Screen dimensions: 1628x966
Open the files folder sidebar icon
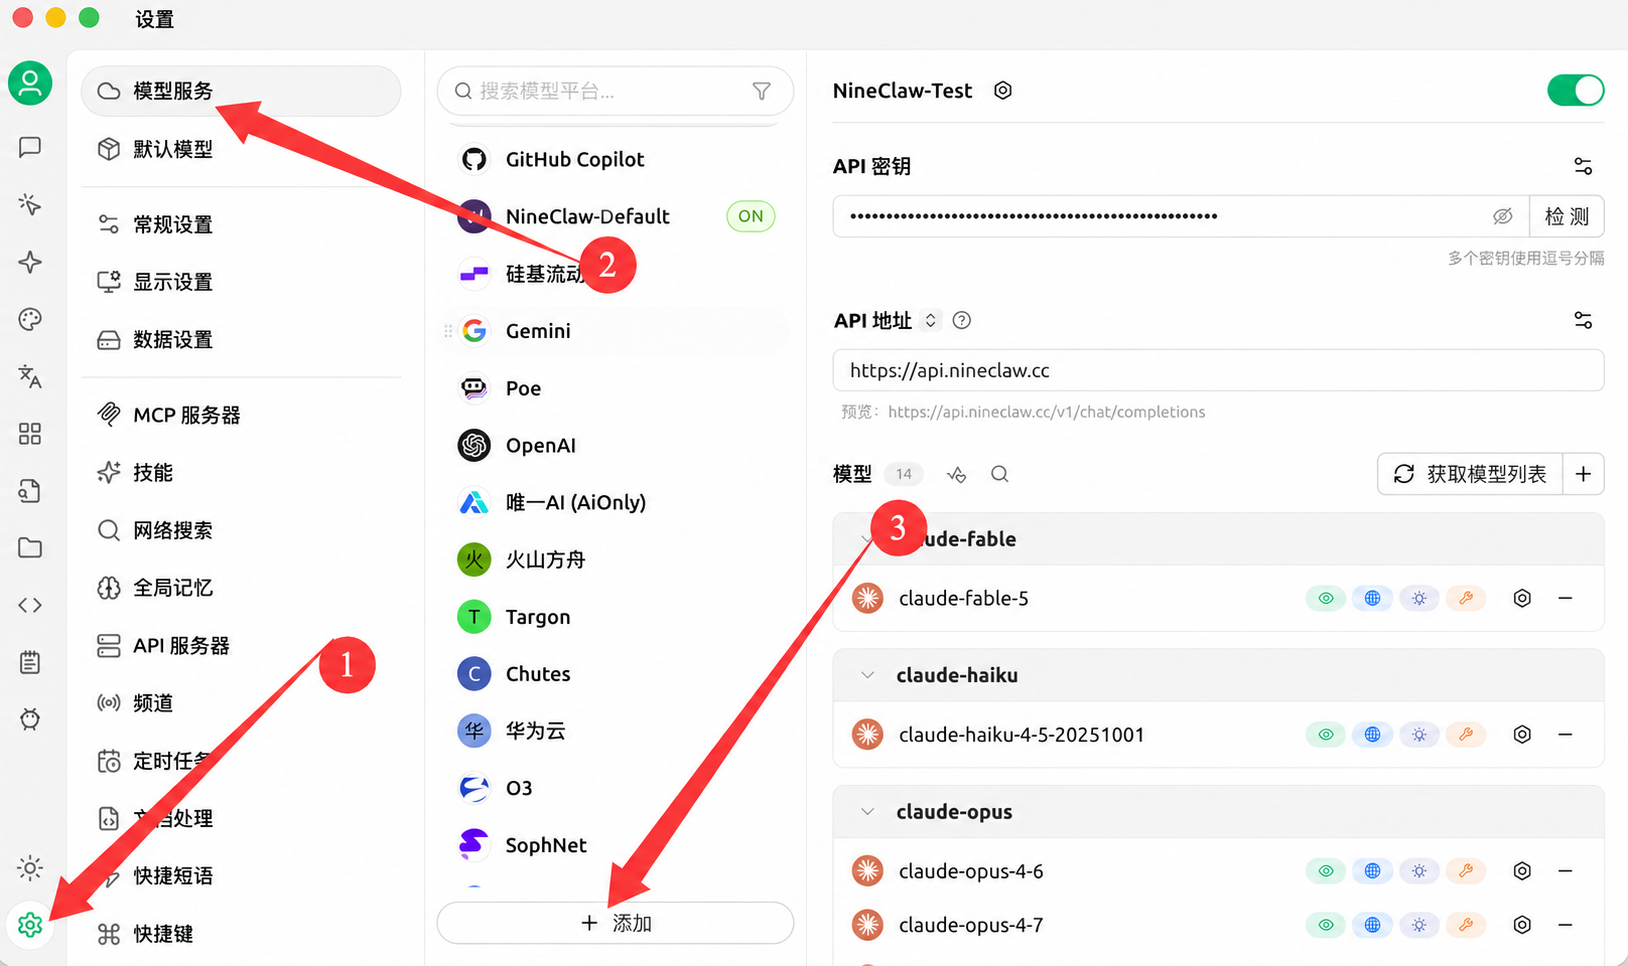click(30, 547)
